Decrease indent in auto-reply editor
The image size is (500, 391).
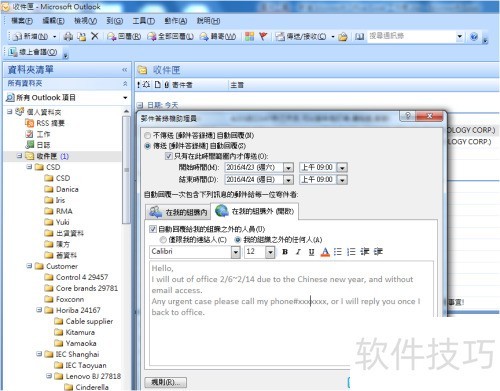(365, 252)
